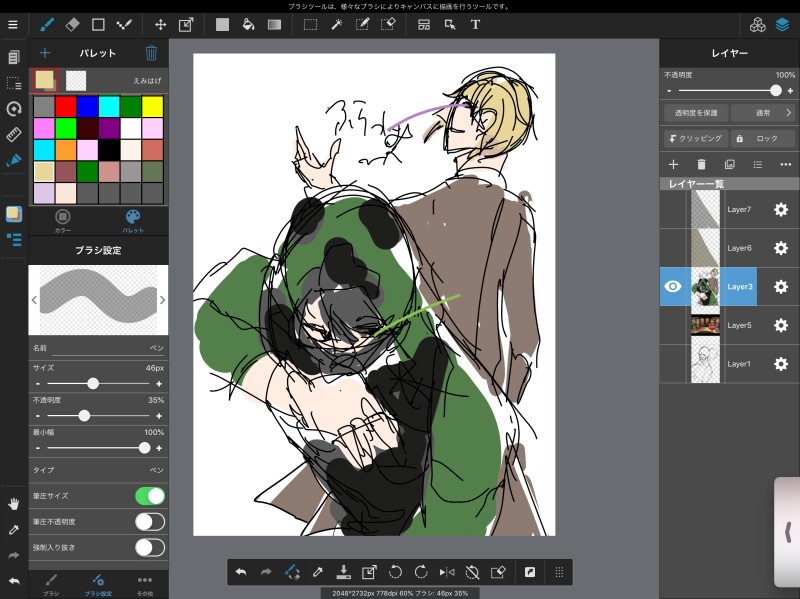Open the hamburger main menu
This screenshot has width=800, height=599.
(x=13, y=24)
